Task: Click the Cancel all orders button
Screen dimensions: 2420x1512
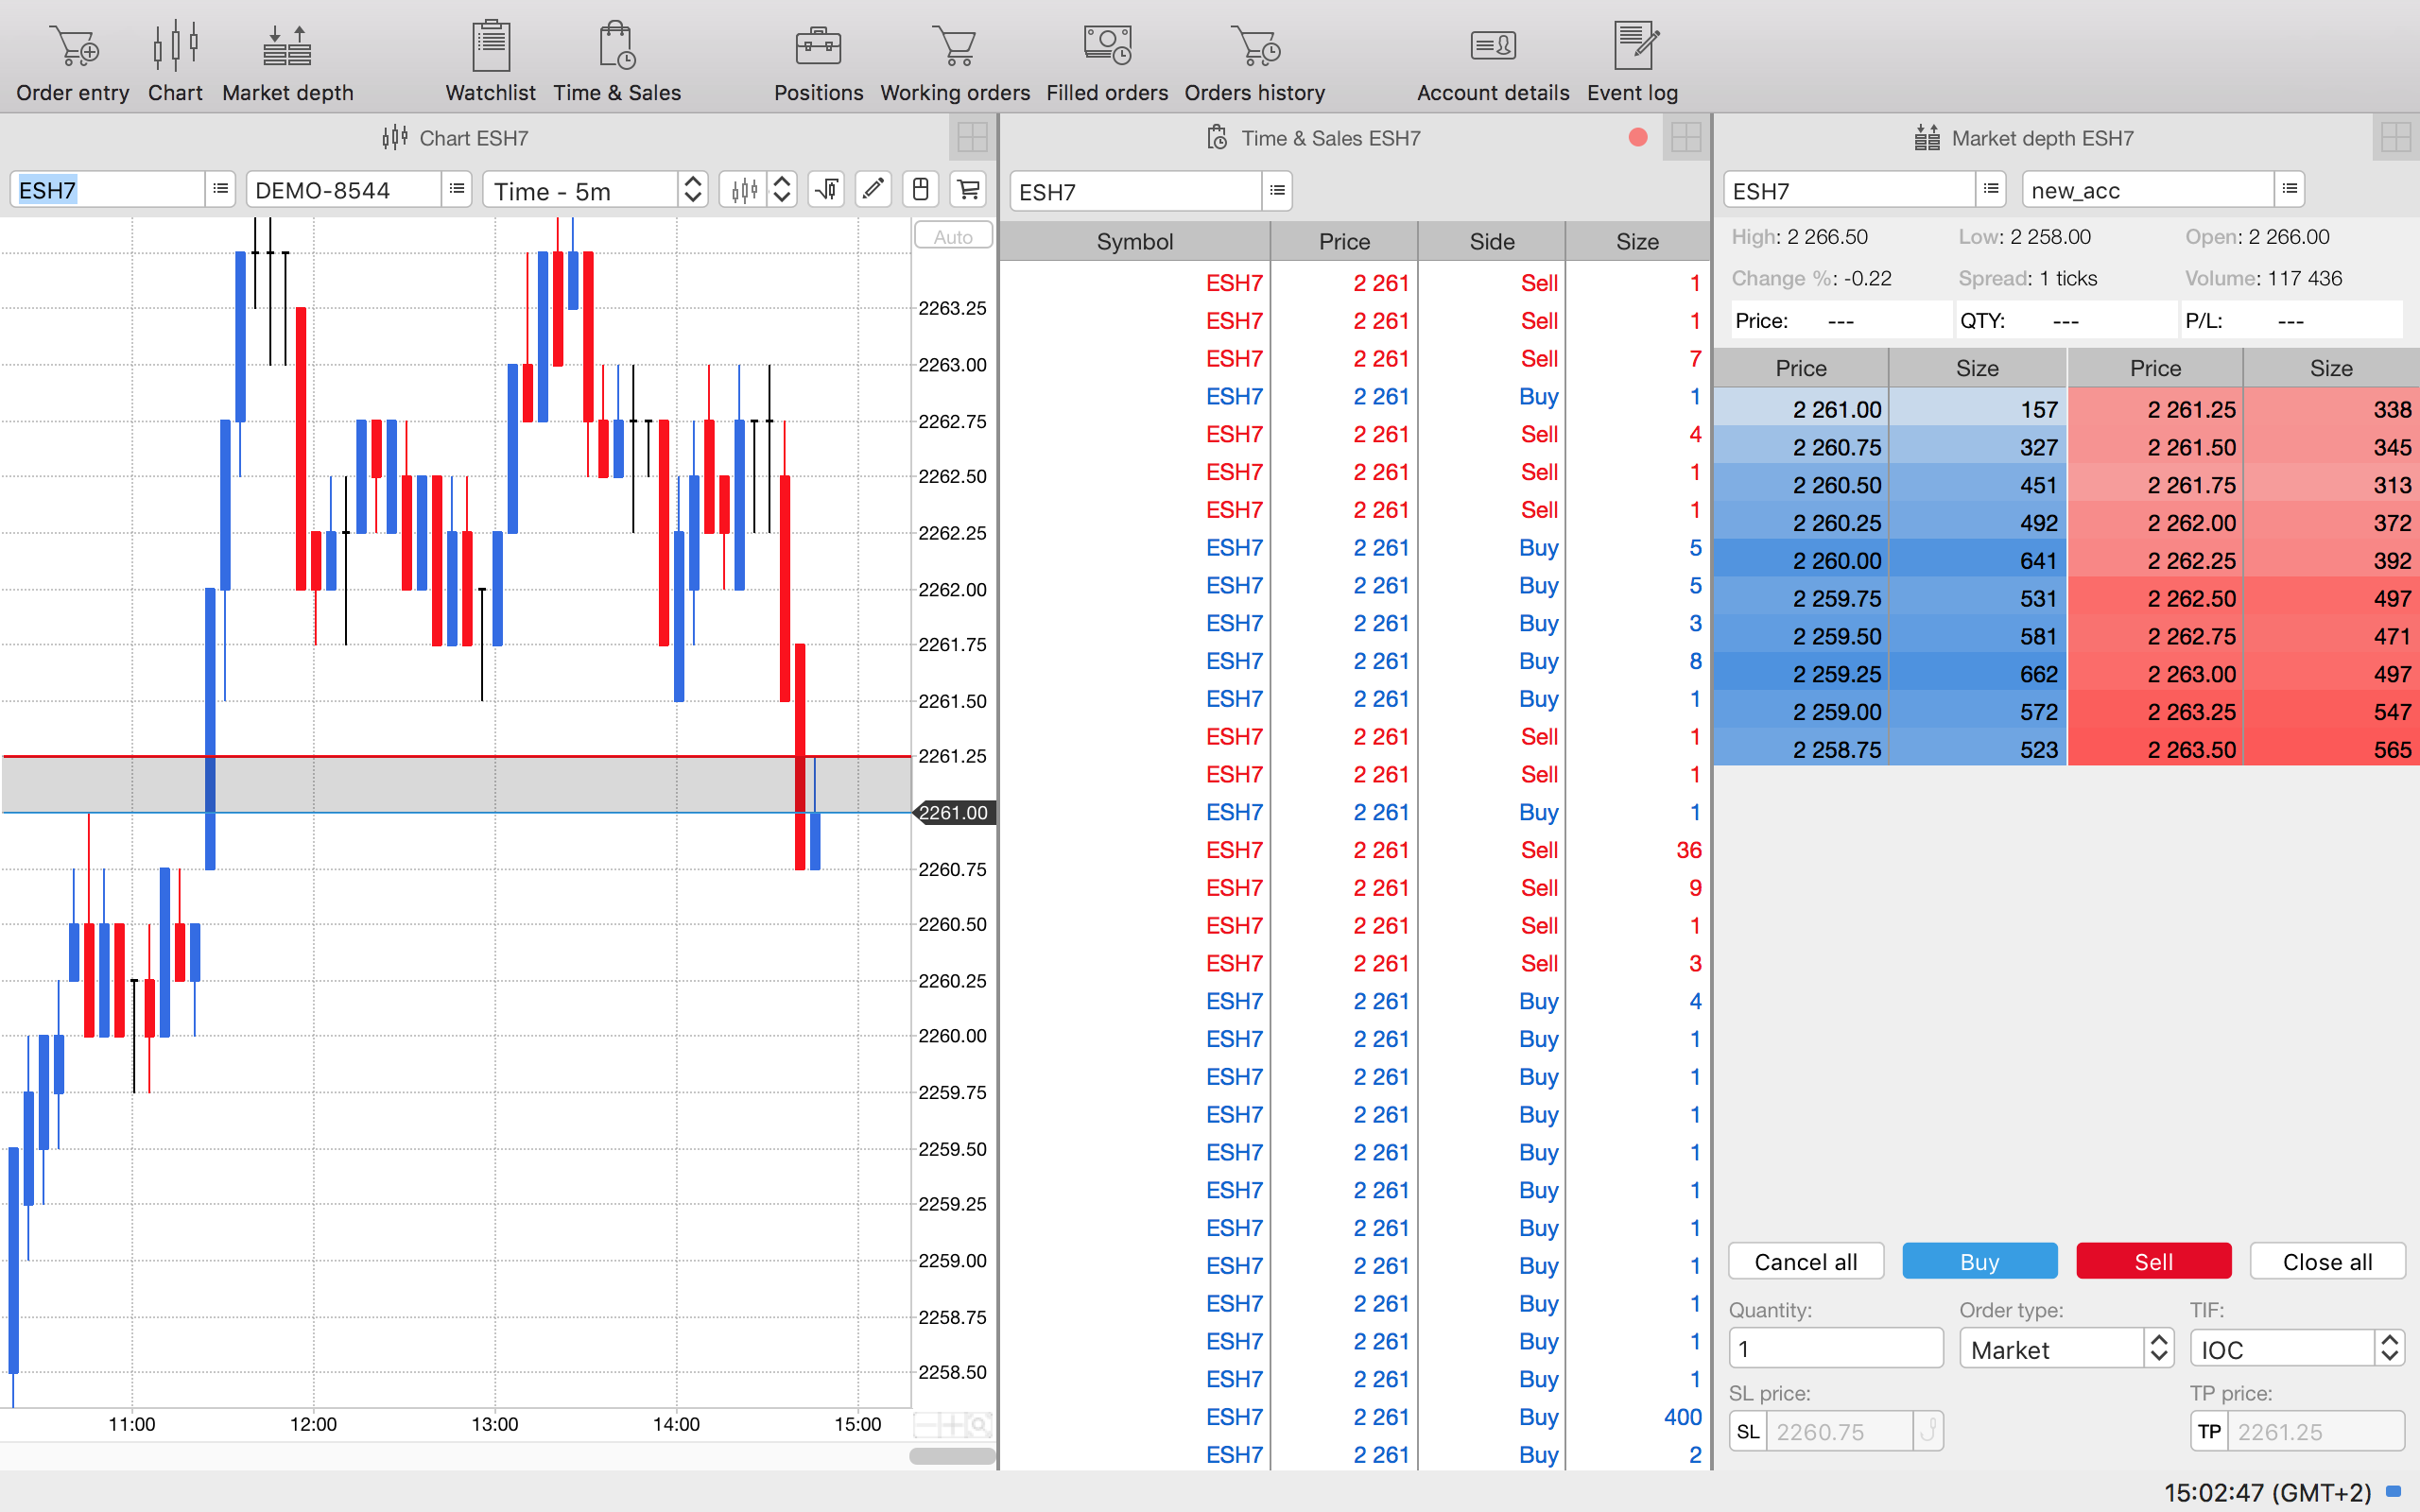Action: coord(1804,1262)
